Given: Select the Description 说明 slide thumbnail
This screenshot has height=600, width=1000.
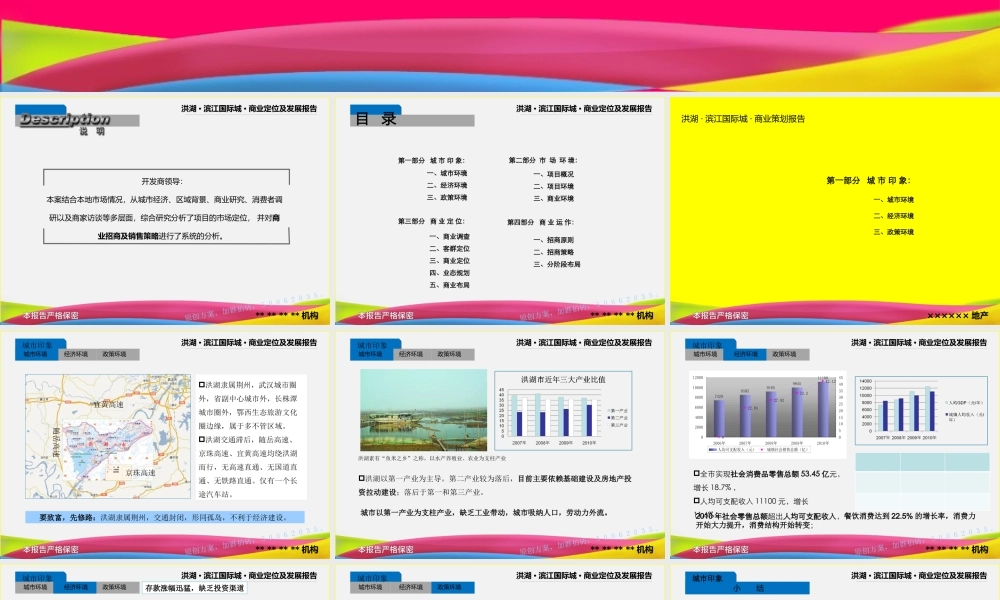Looking at the screenshot, I should [165, 211].
